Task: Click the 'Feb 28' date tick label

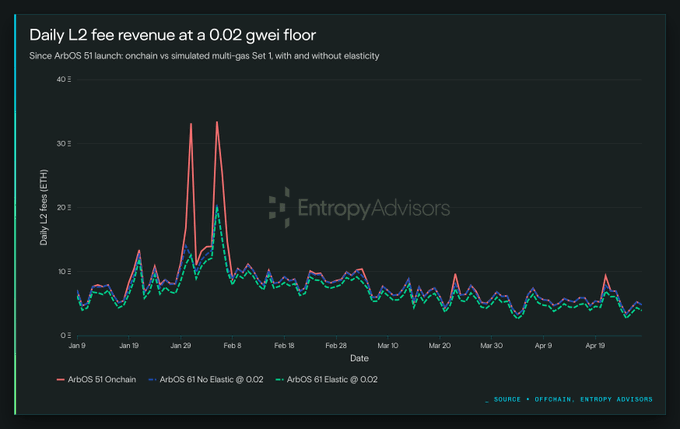Action: pyautogui.click(x=336, y=346)
